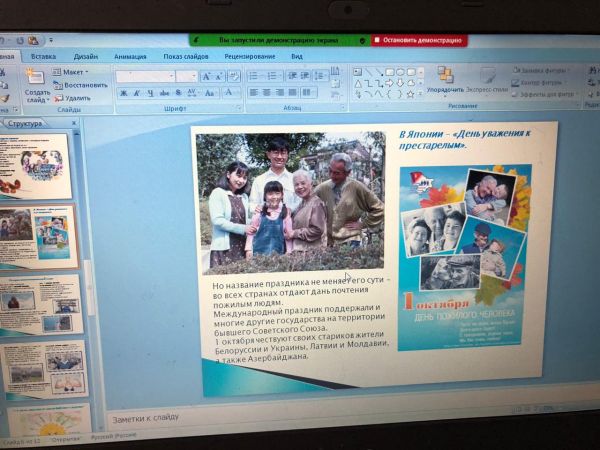Viewport: 600px width, 450px height.
Task: Switch to the Вставка ribbon tab
Action: (43, 56)
